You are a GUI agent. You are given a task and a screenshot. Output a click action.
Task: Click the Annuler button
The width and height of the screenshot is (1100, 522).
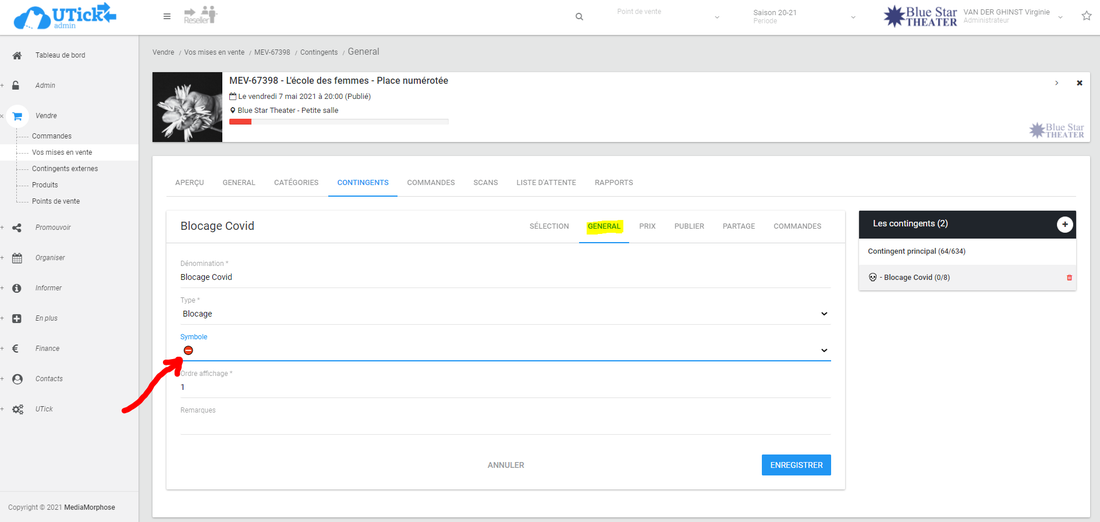505,465
